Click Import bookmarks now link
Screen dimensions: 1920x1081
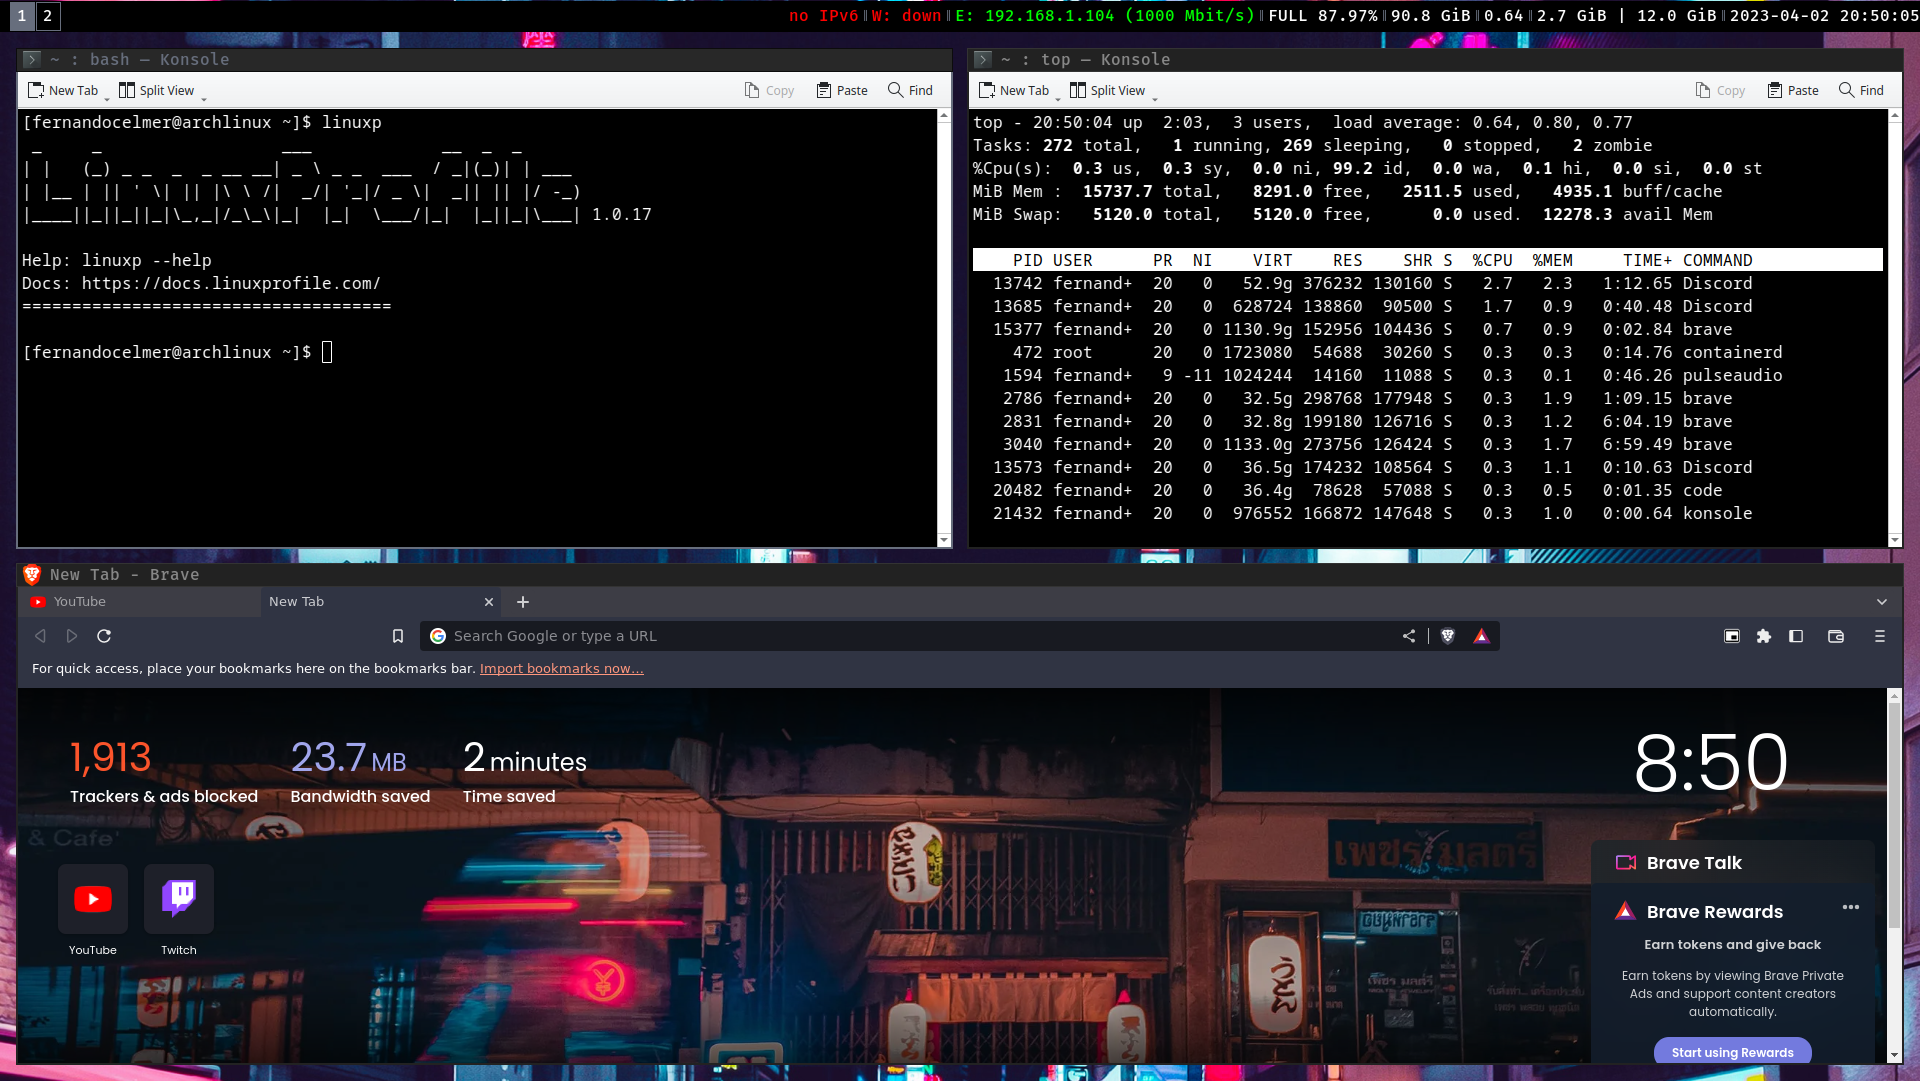561,669
